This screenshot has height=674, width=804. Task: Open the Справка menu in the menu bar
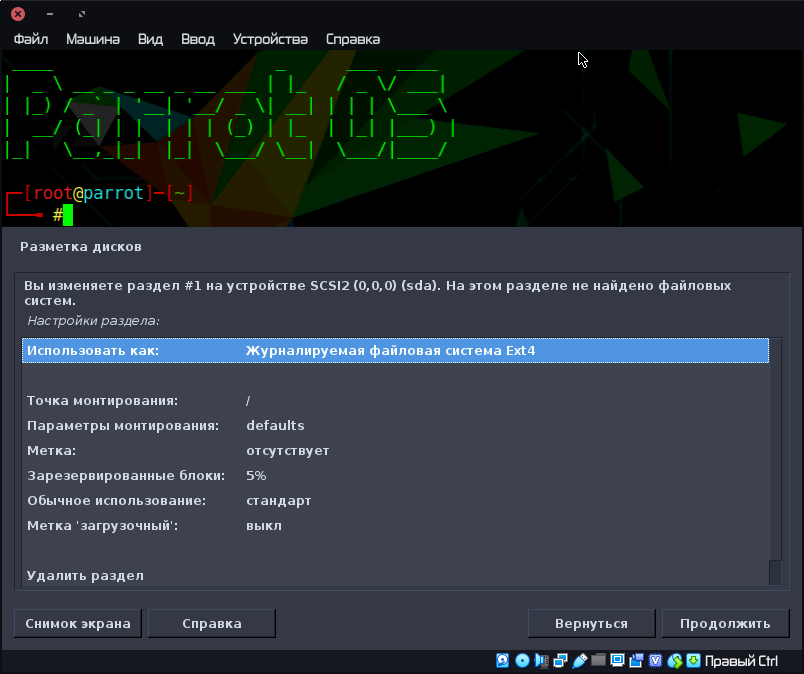[353, 39]
